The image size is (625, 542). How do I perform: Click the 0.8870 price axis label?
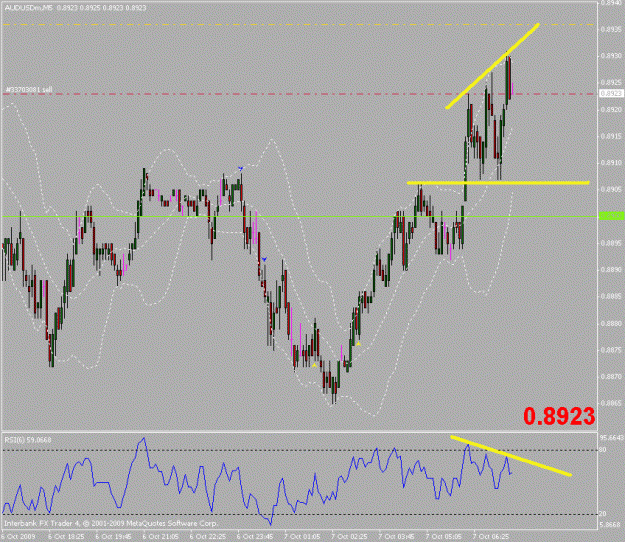tap(611, 376)
